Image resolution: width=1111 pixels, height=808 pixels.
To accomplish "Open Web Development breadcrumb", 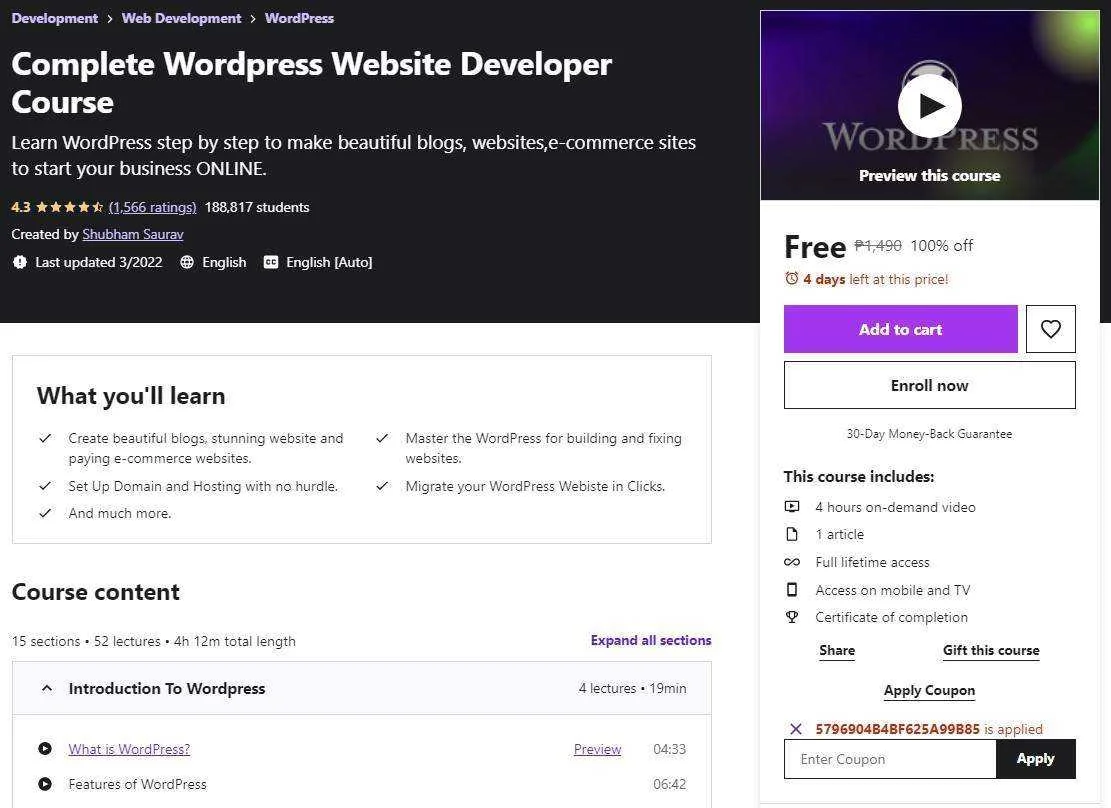I will click(181, 18).
